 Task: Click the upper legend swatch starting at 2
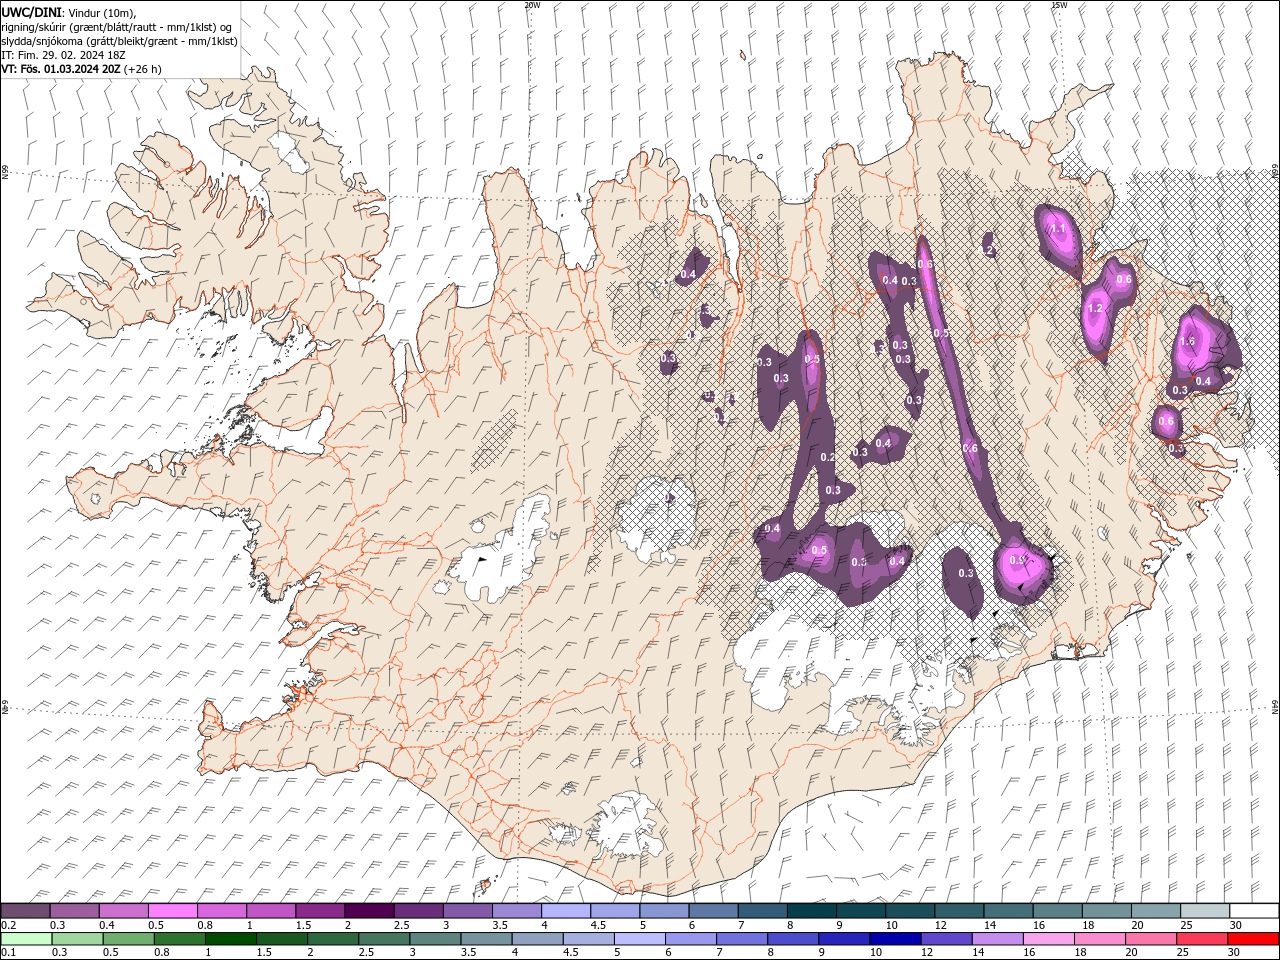[x=369, y=911]
